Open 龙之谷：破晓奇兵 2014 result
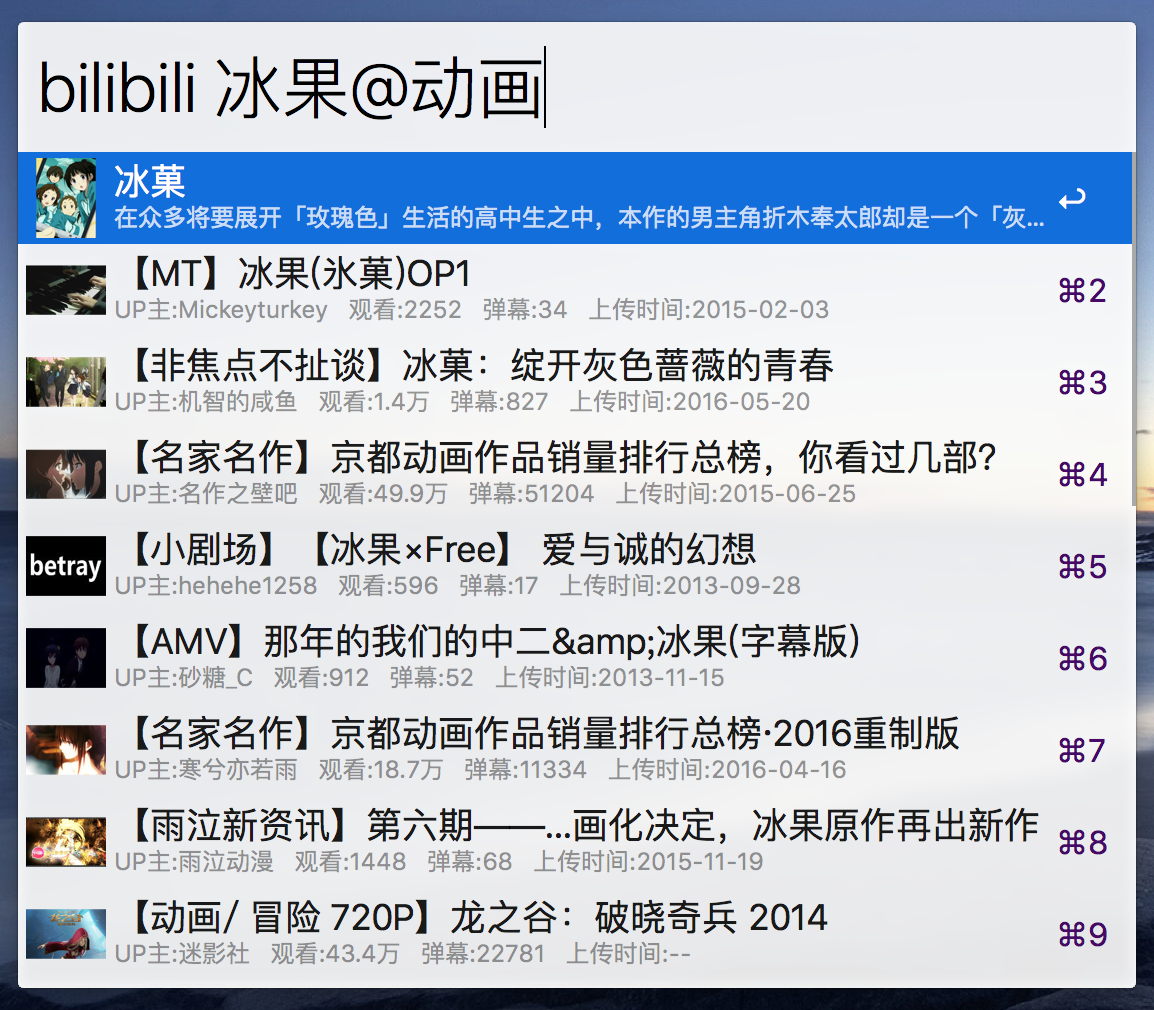This screenshot has width=1154, height=1010. click(x=575, y=934)
